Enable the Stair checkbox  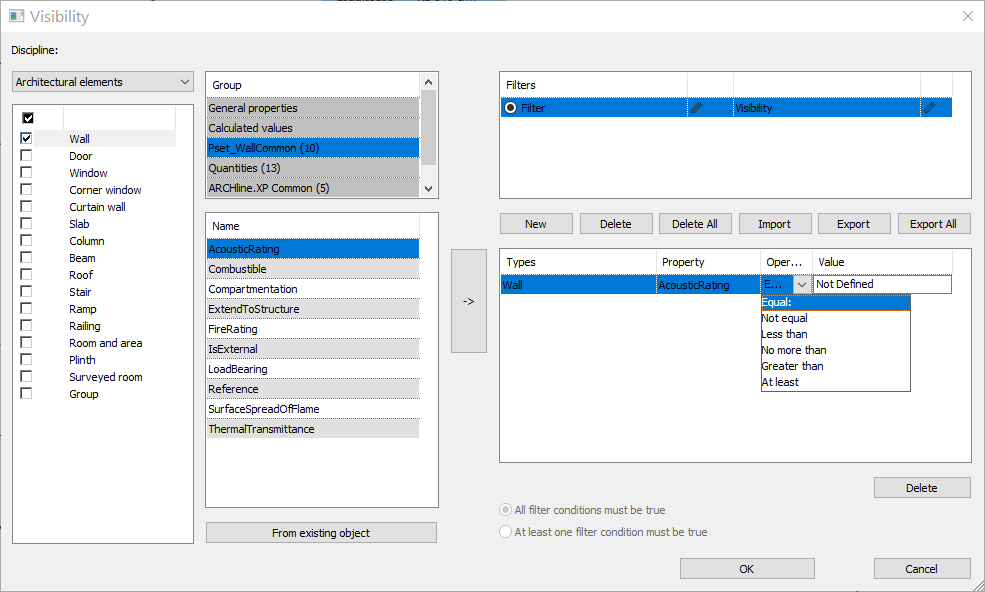pyautogui.click(x=26, y=291)
